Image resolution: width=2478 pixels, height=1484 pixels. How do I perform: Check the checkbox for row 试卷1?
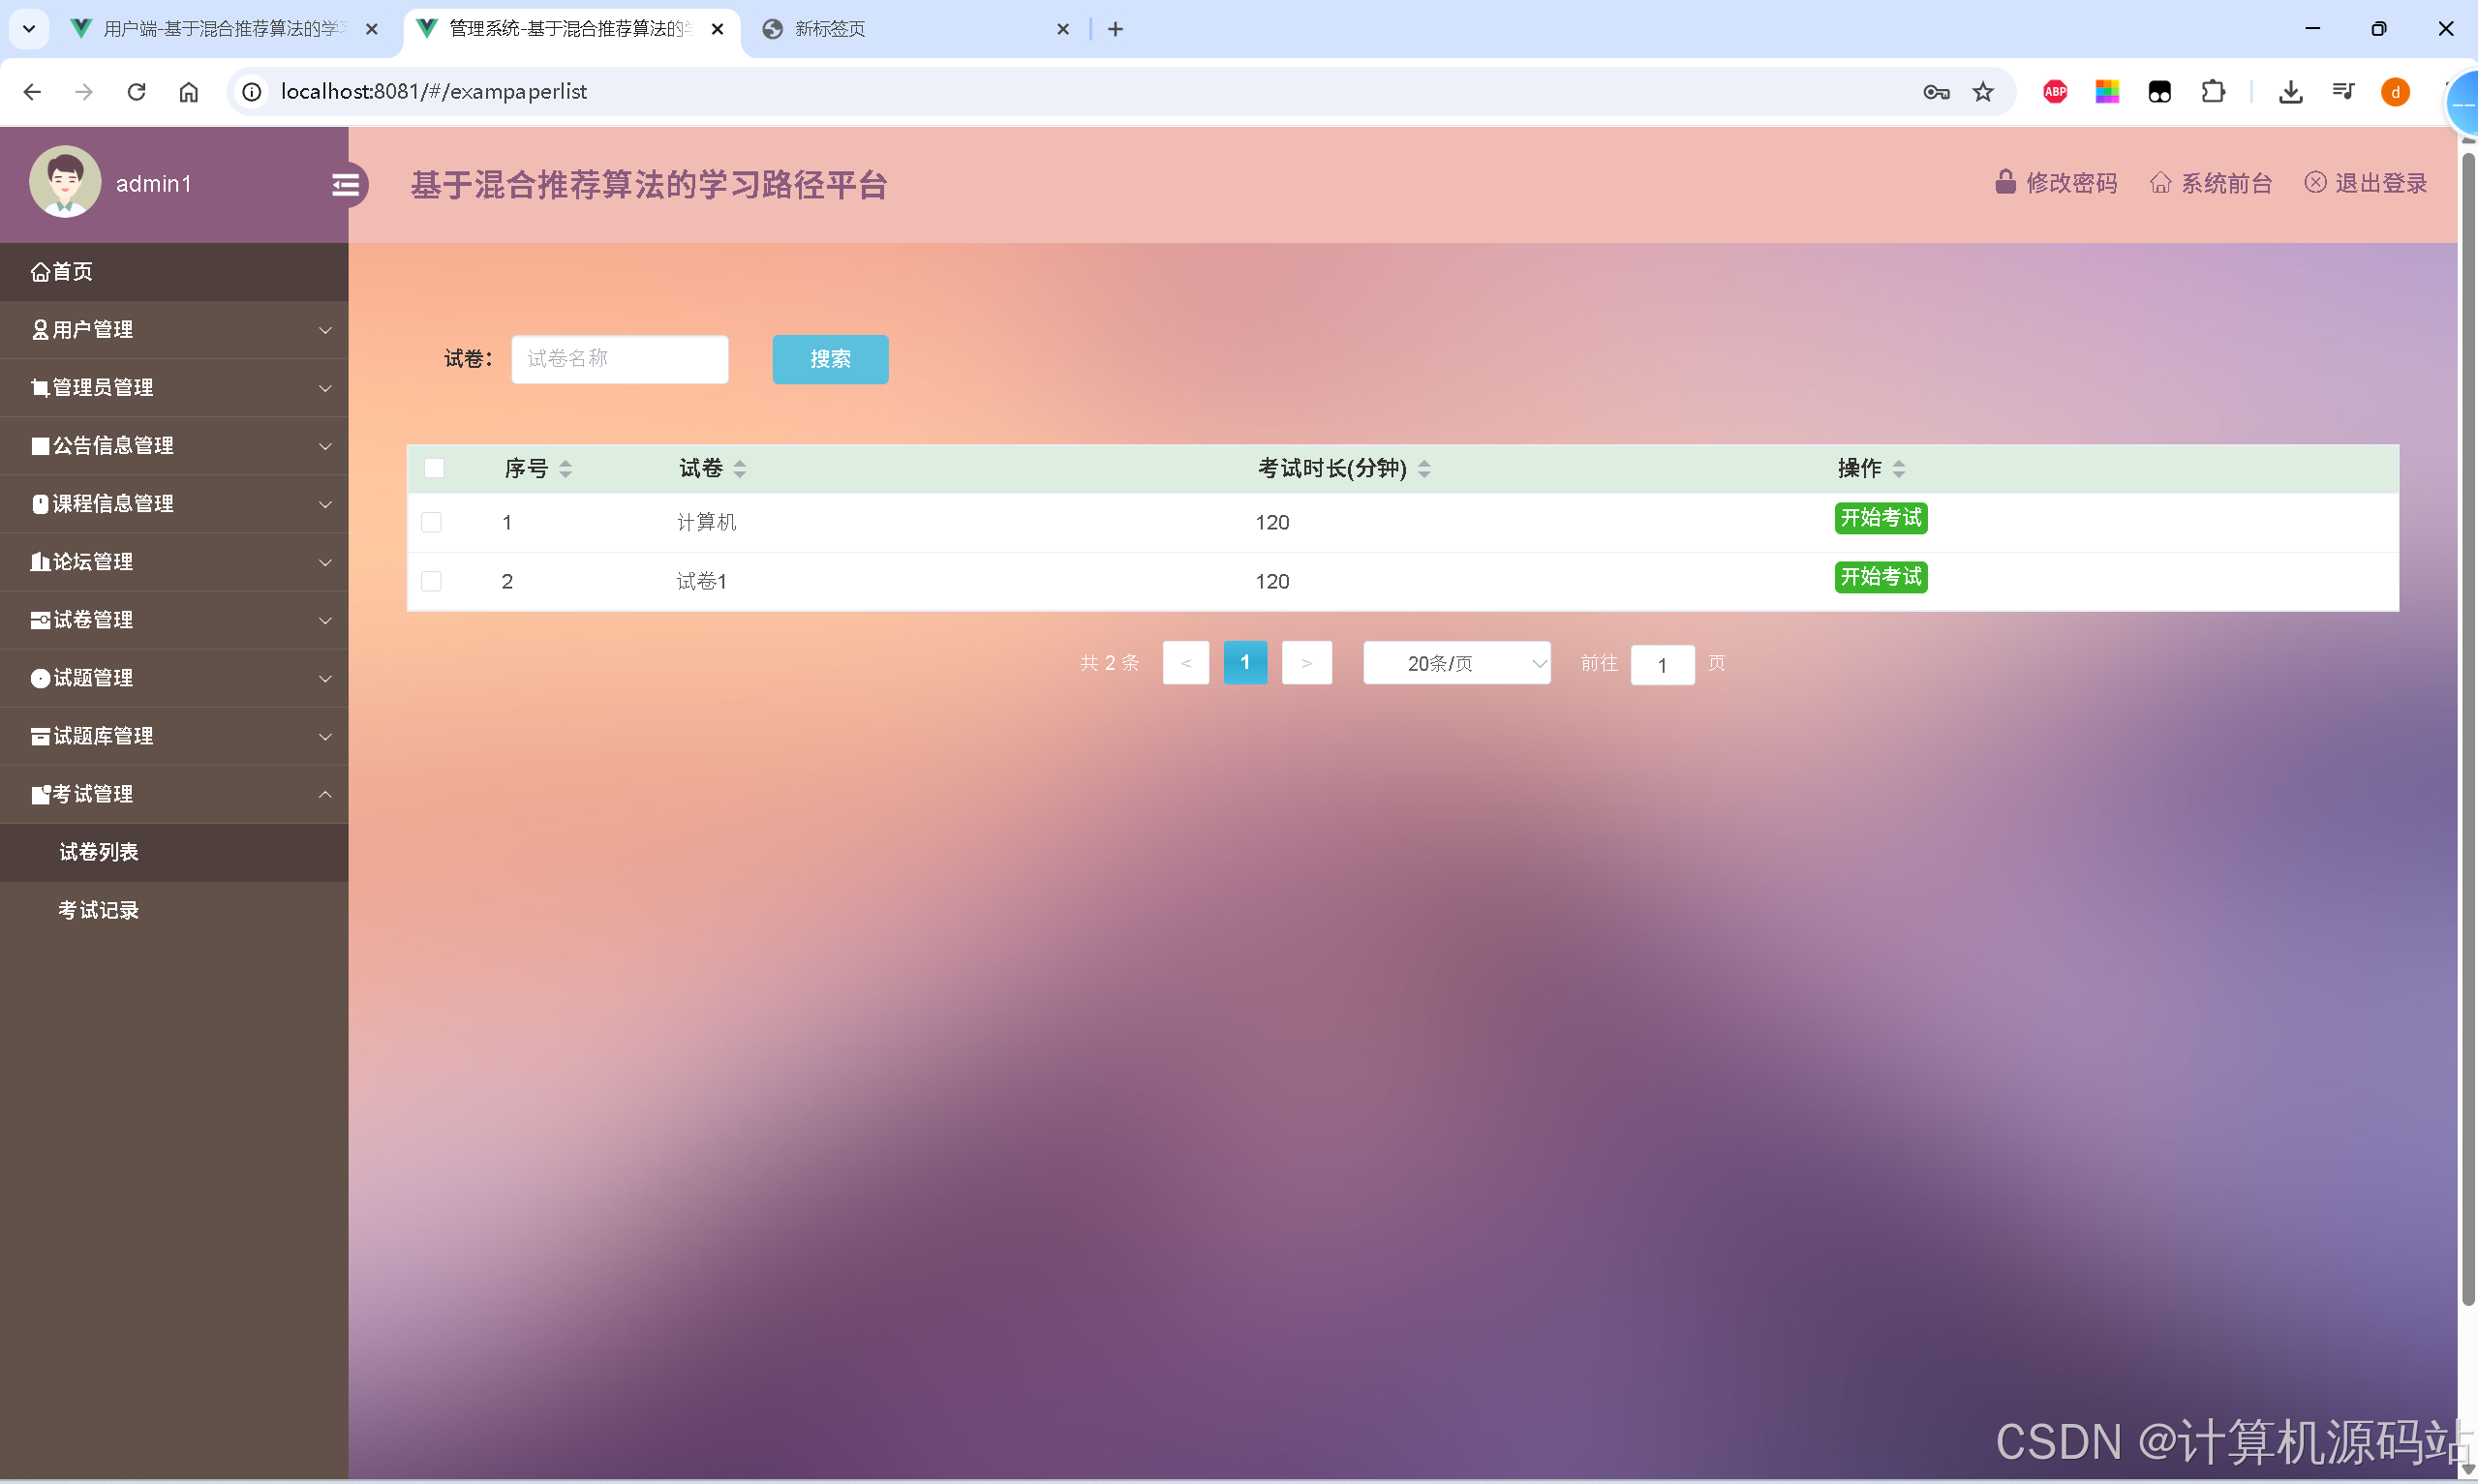[431, 580]
